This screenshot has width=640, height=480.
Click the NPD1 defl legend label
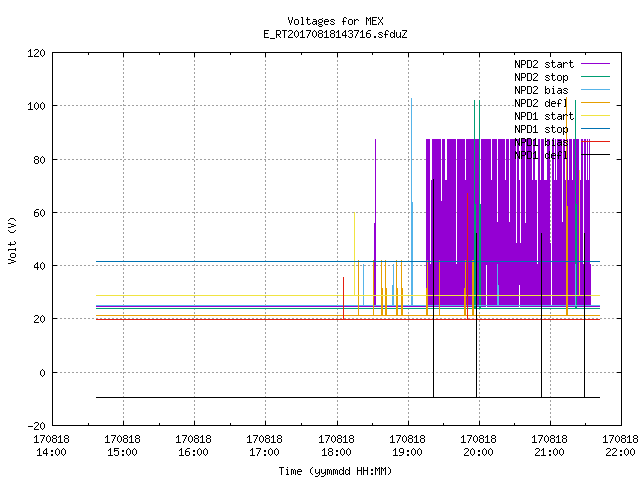tap(541, 156)
